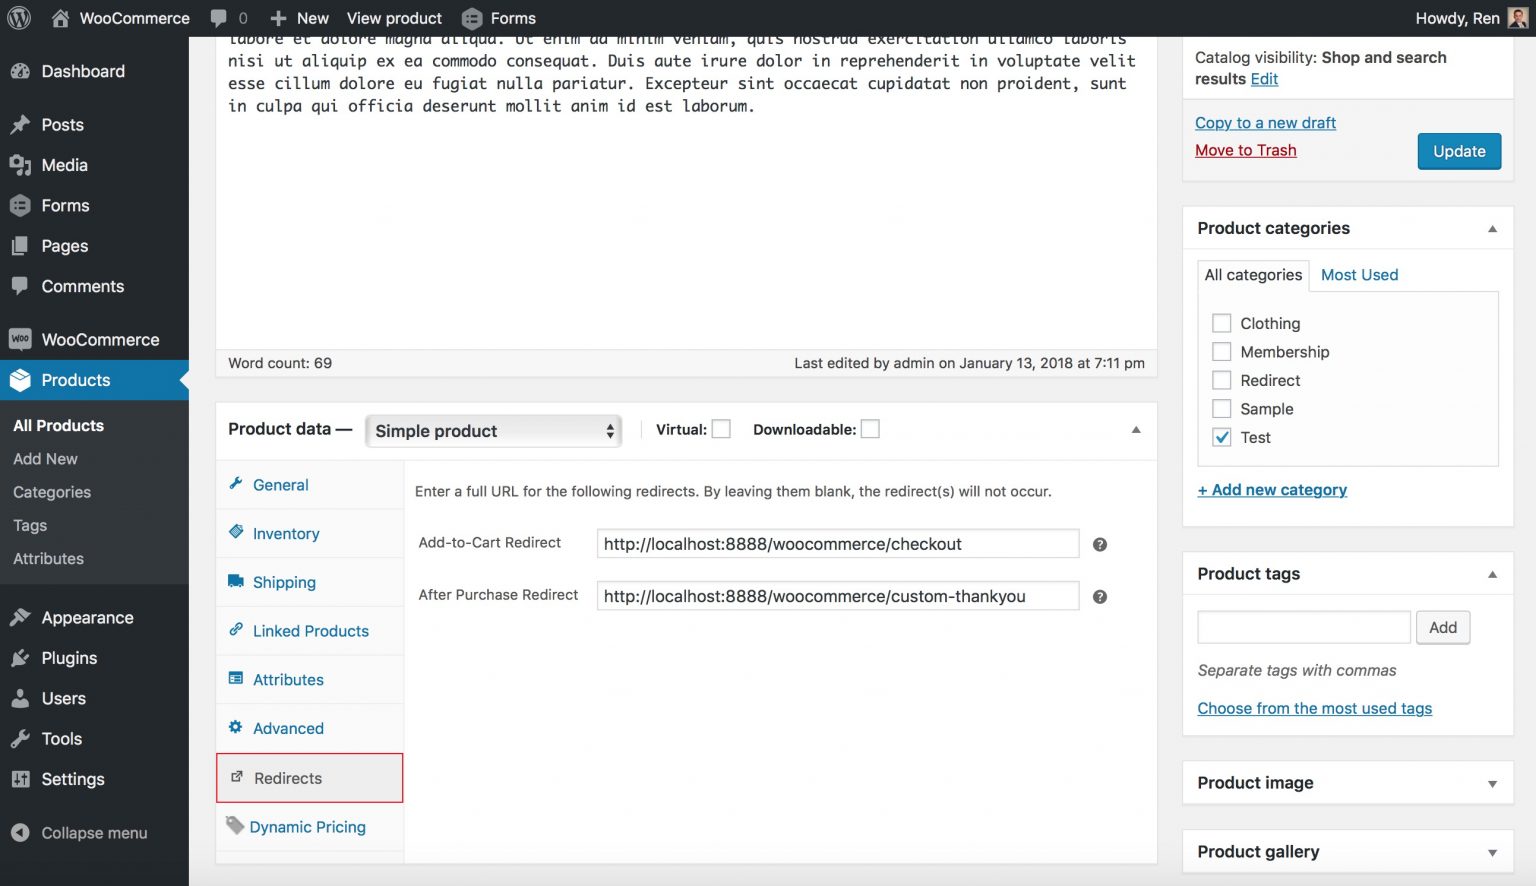Check the Clothing category box

point(1221,323)
